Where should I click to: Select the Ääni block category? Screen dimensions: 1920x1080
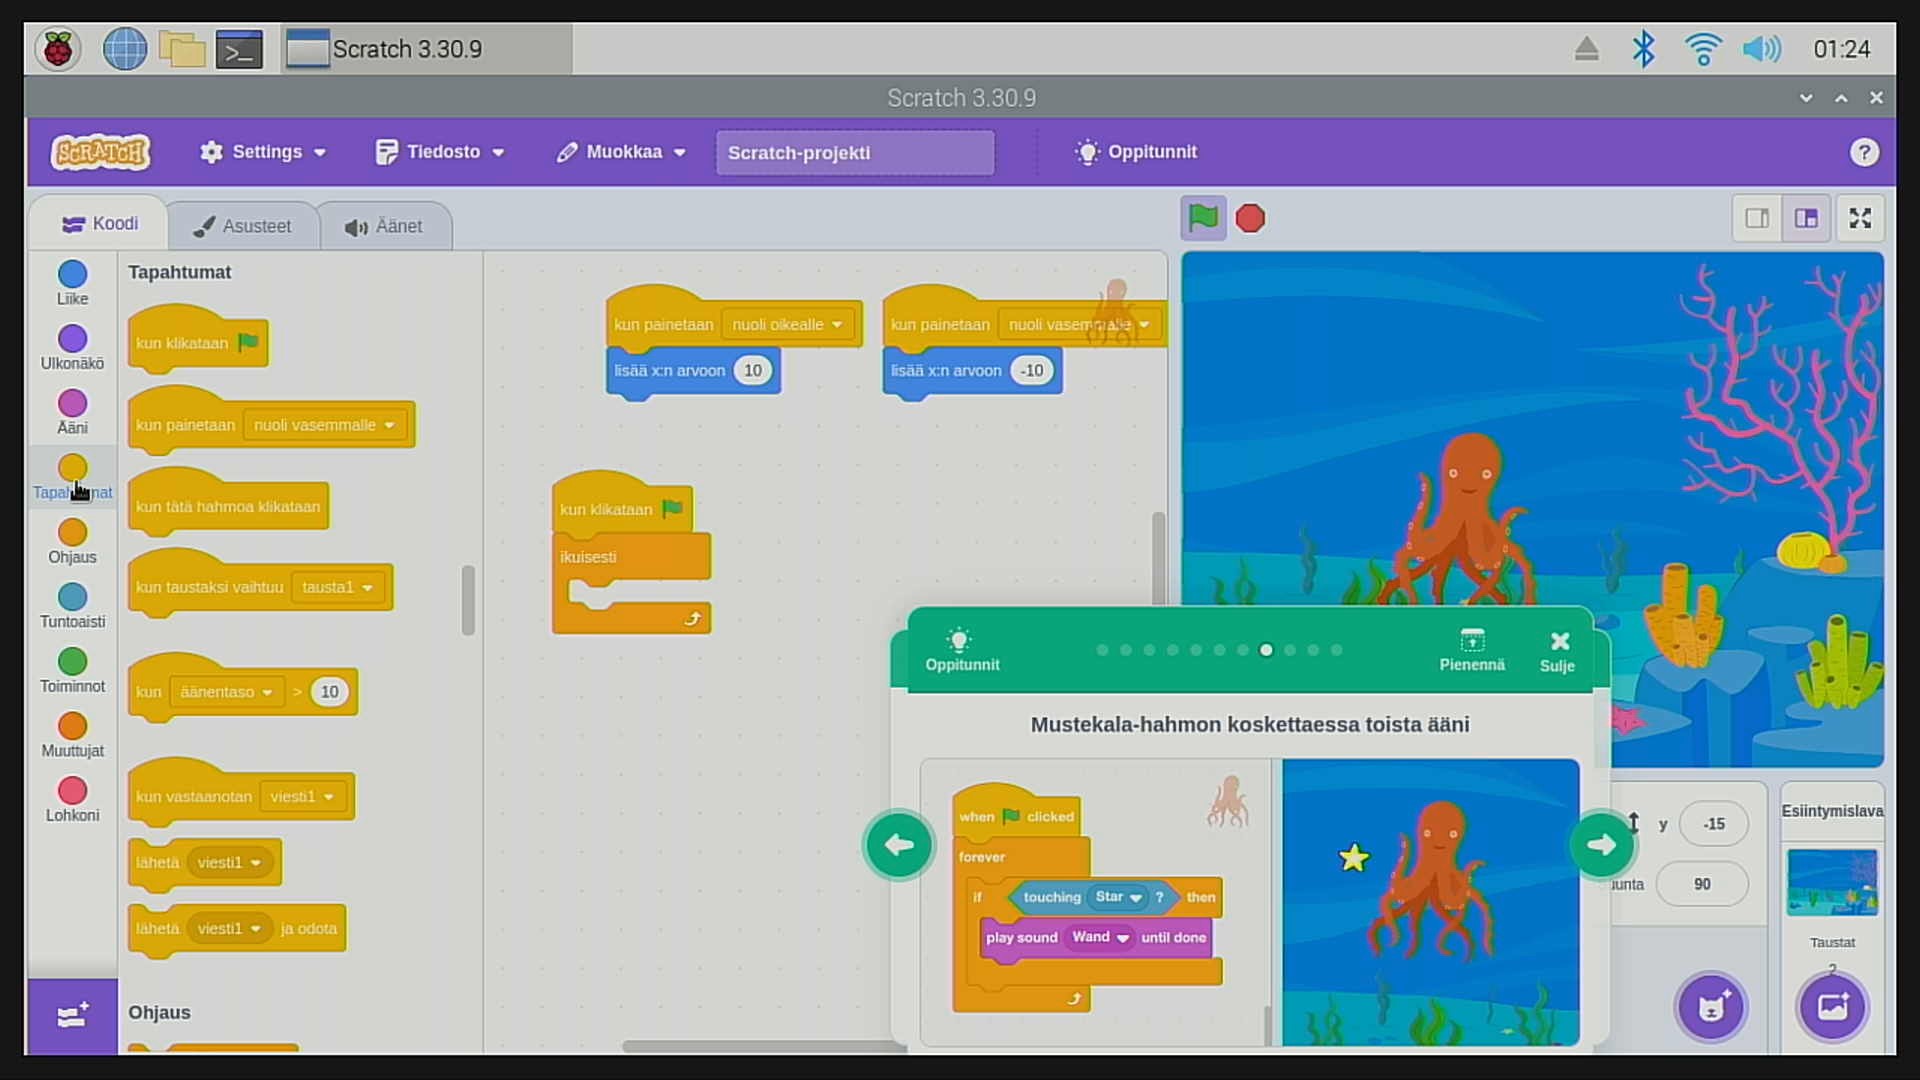pyautogui.click(x=72, y=412)
